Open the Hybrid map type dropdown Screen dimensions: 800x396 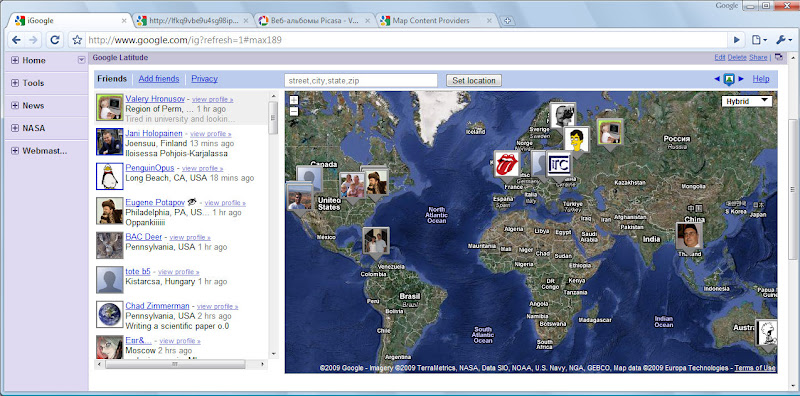pyautogui.click(x=746, y=101)
